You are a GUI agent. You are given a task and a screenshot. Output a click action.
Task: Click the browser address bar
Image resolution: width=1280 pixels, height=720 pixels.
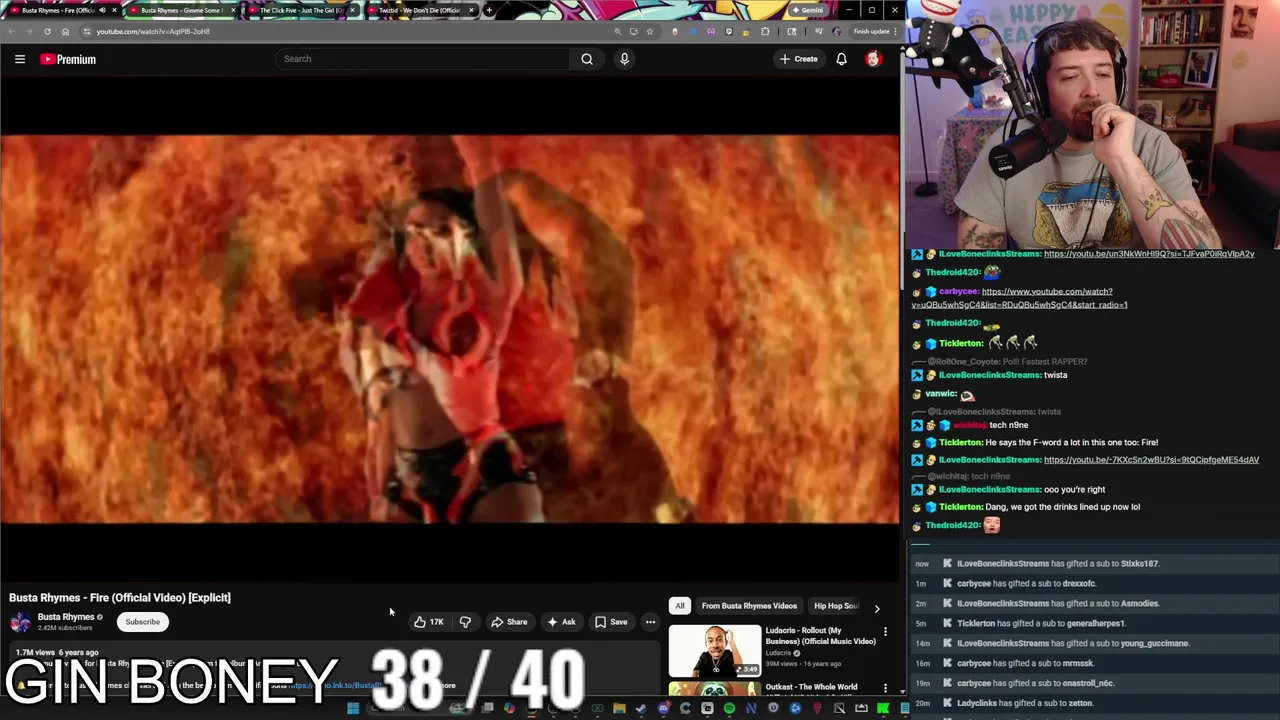coord(350,31)
